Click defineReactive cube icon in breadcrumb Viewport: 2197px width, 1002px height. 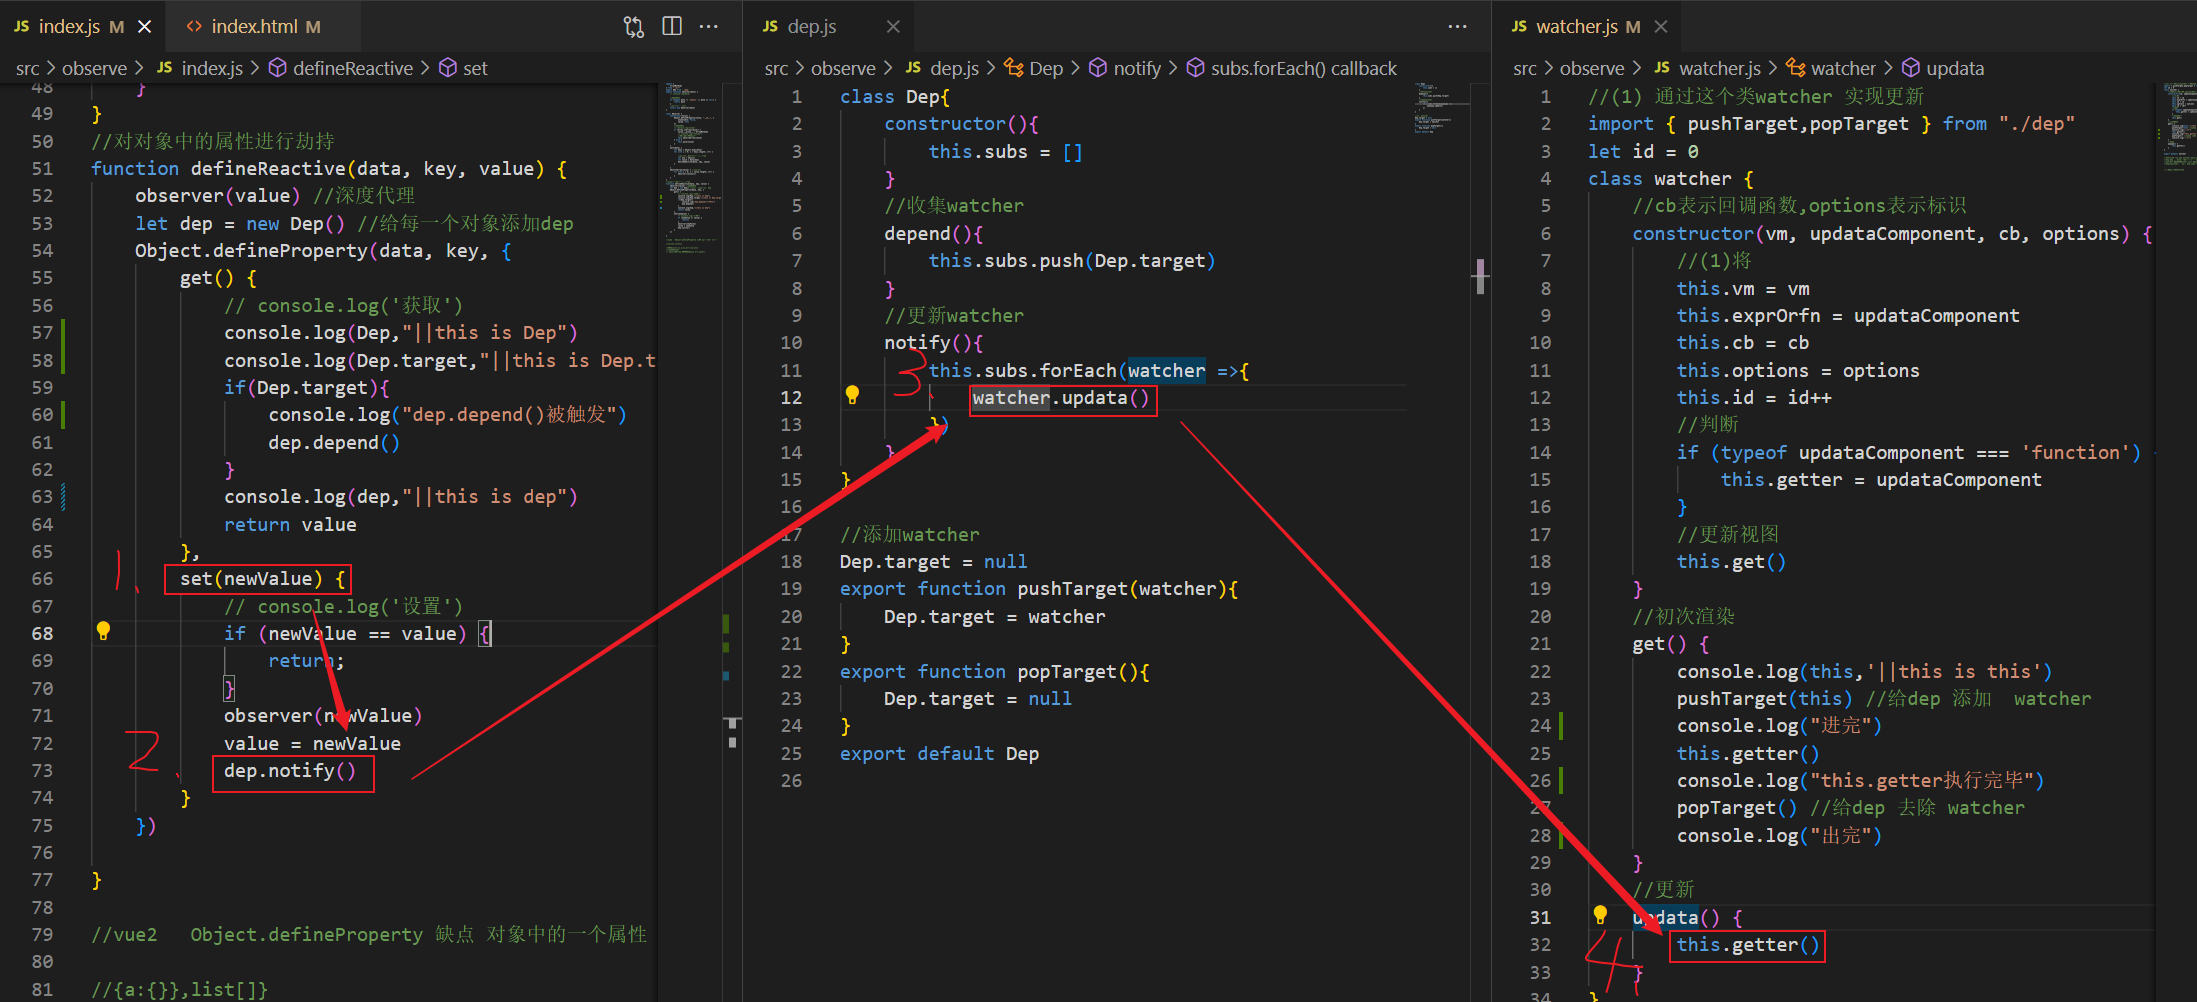[278, 68]
